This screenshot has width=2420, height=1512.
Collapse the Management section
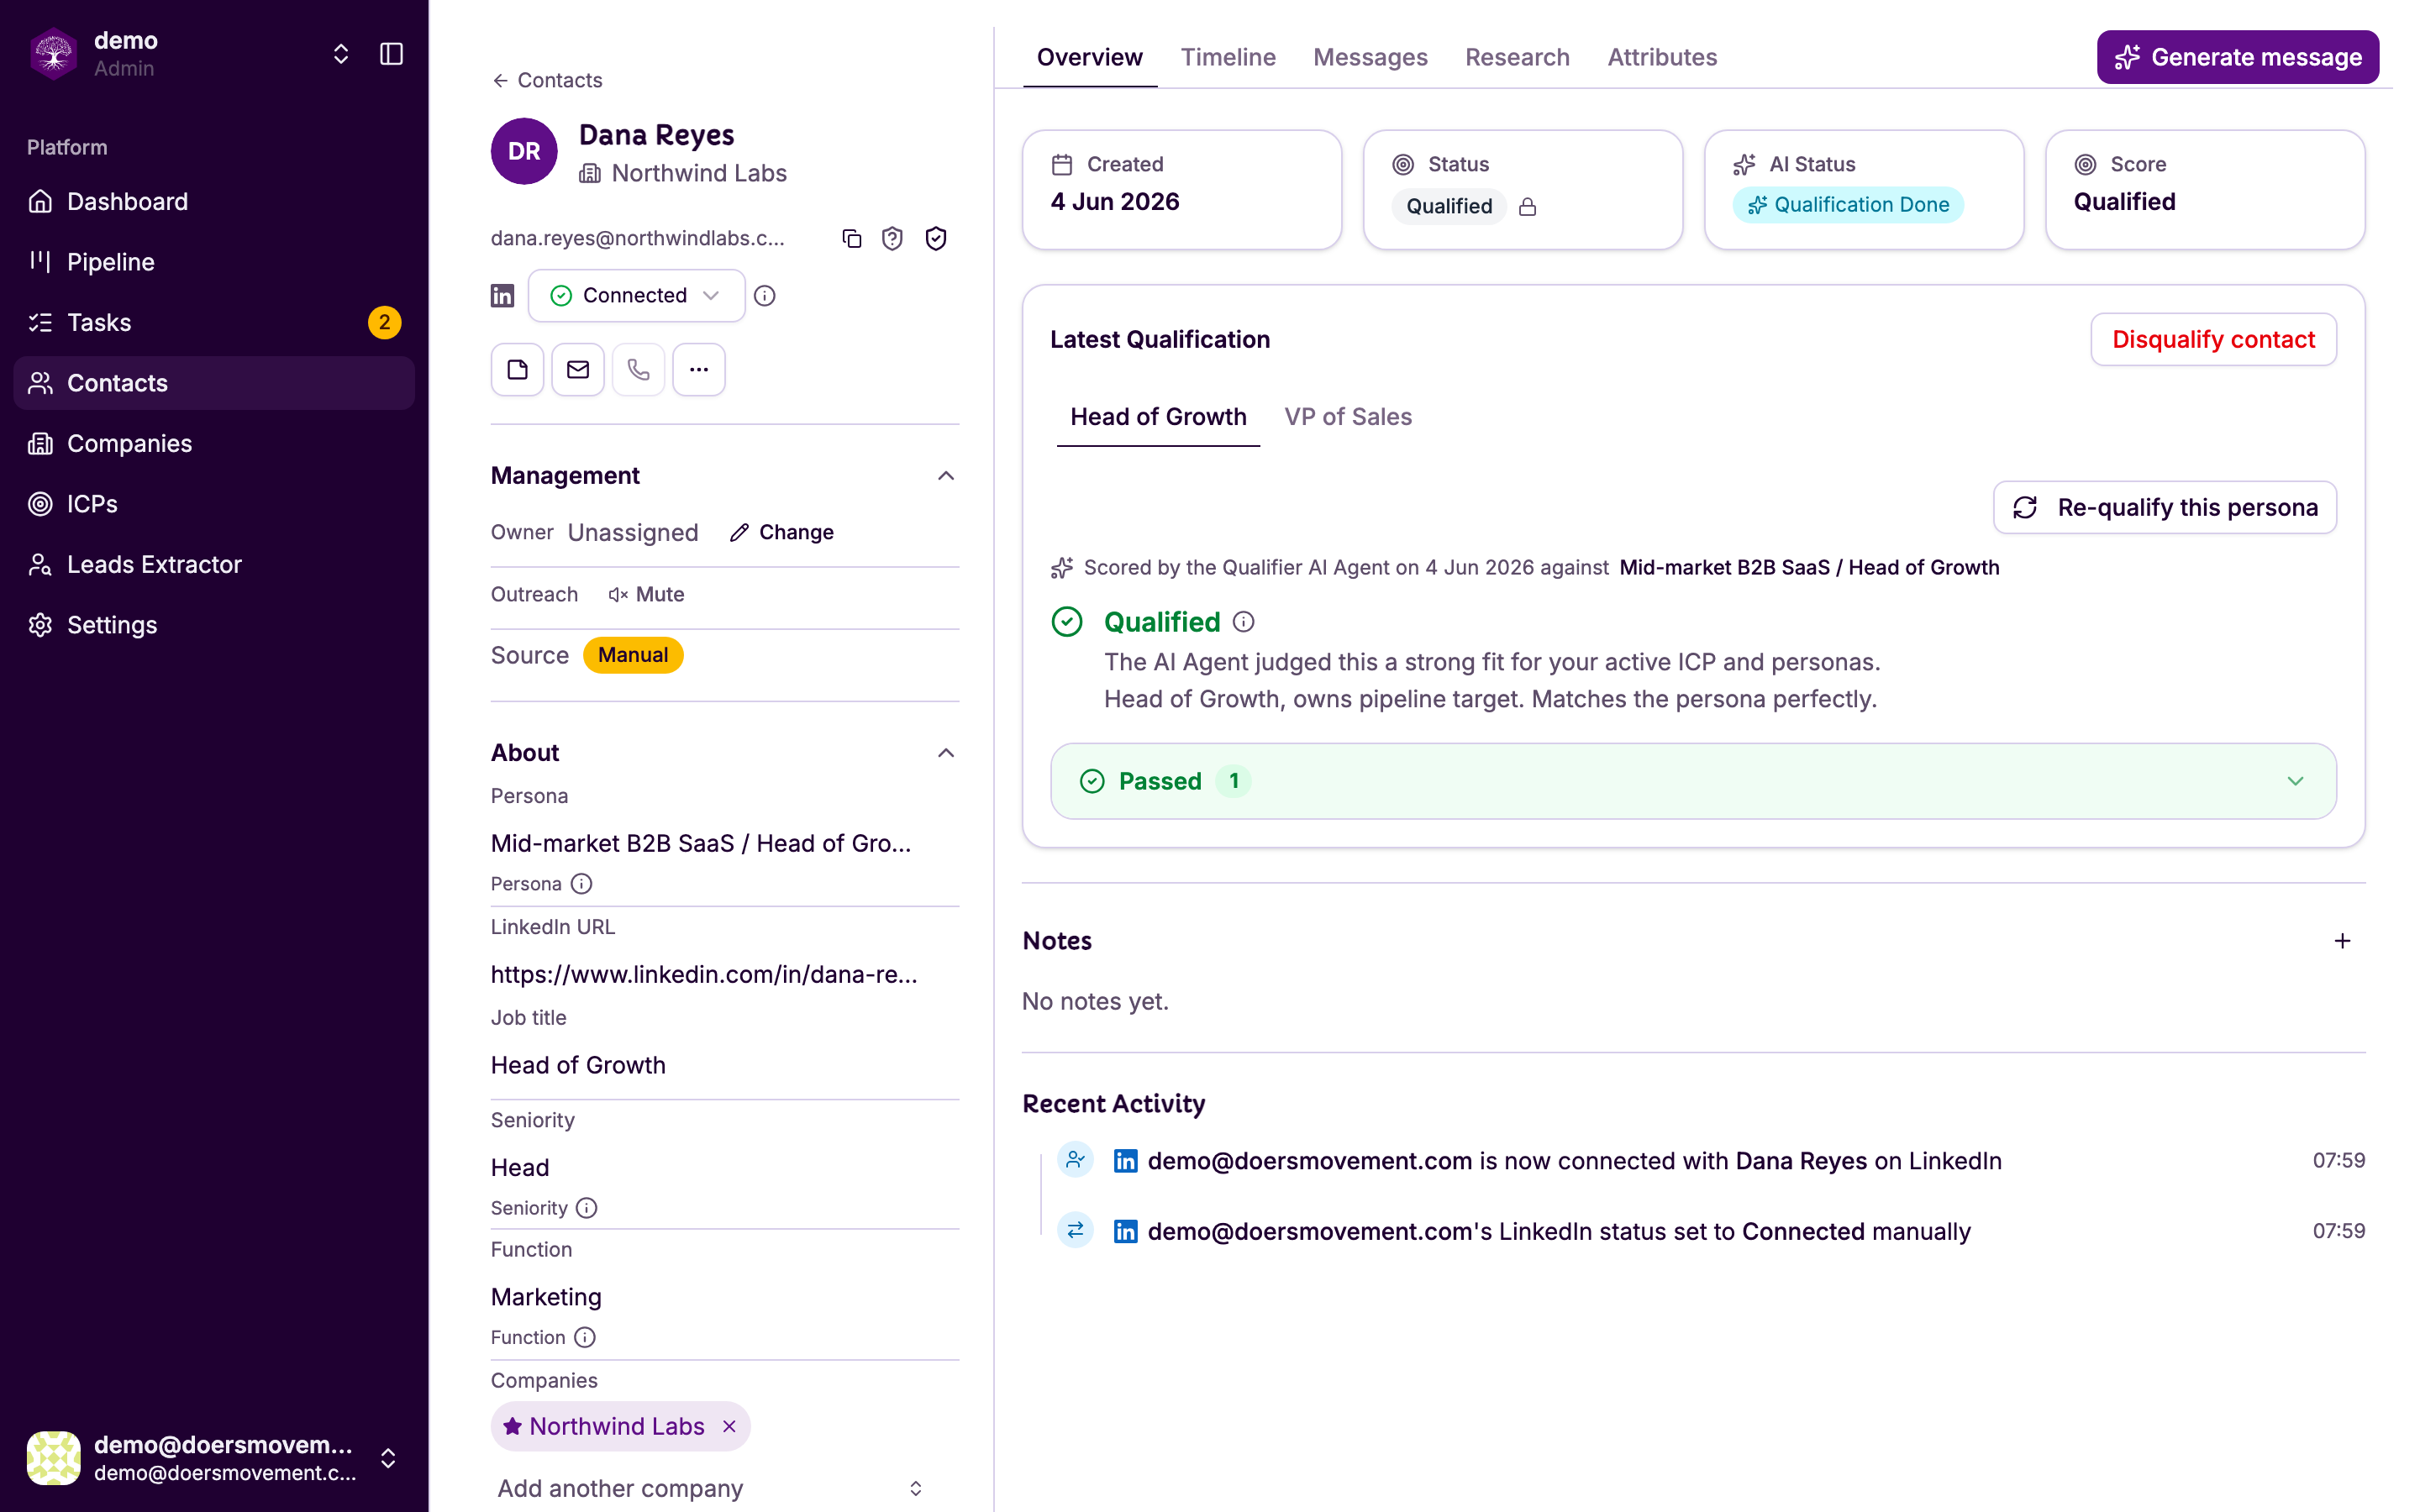click(945, 476)
